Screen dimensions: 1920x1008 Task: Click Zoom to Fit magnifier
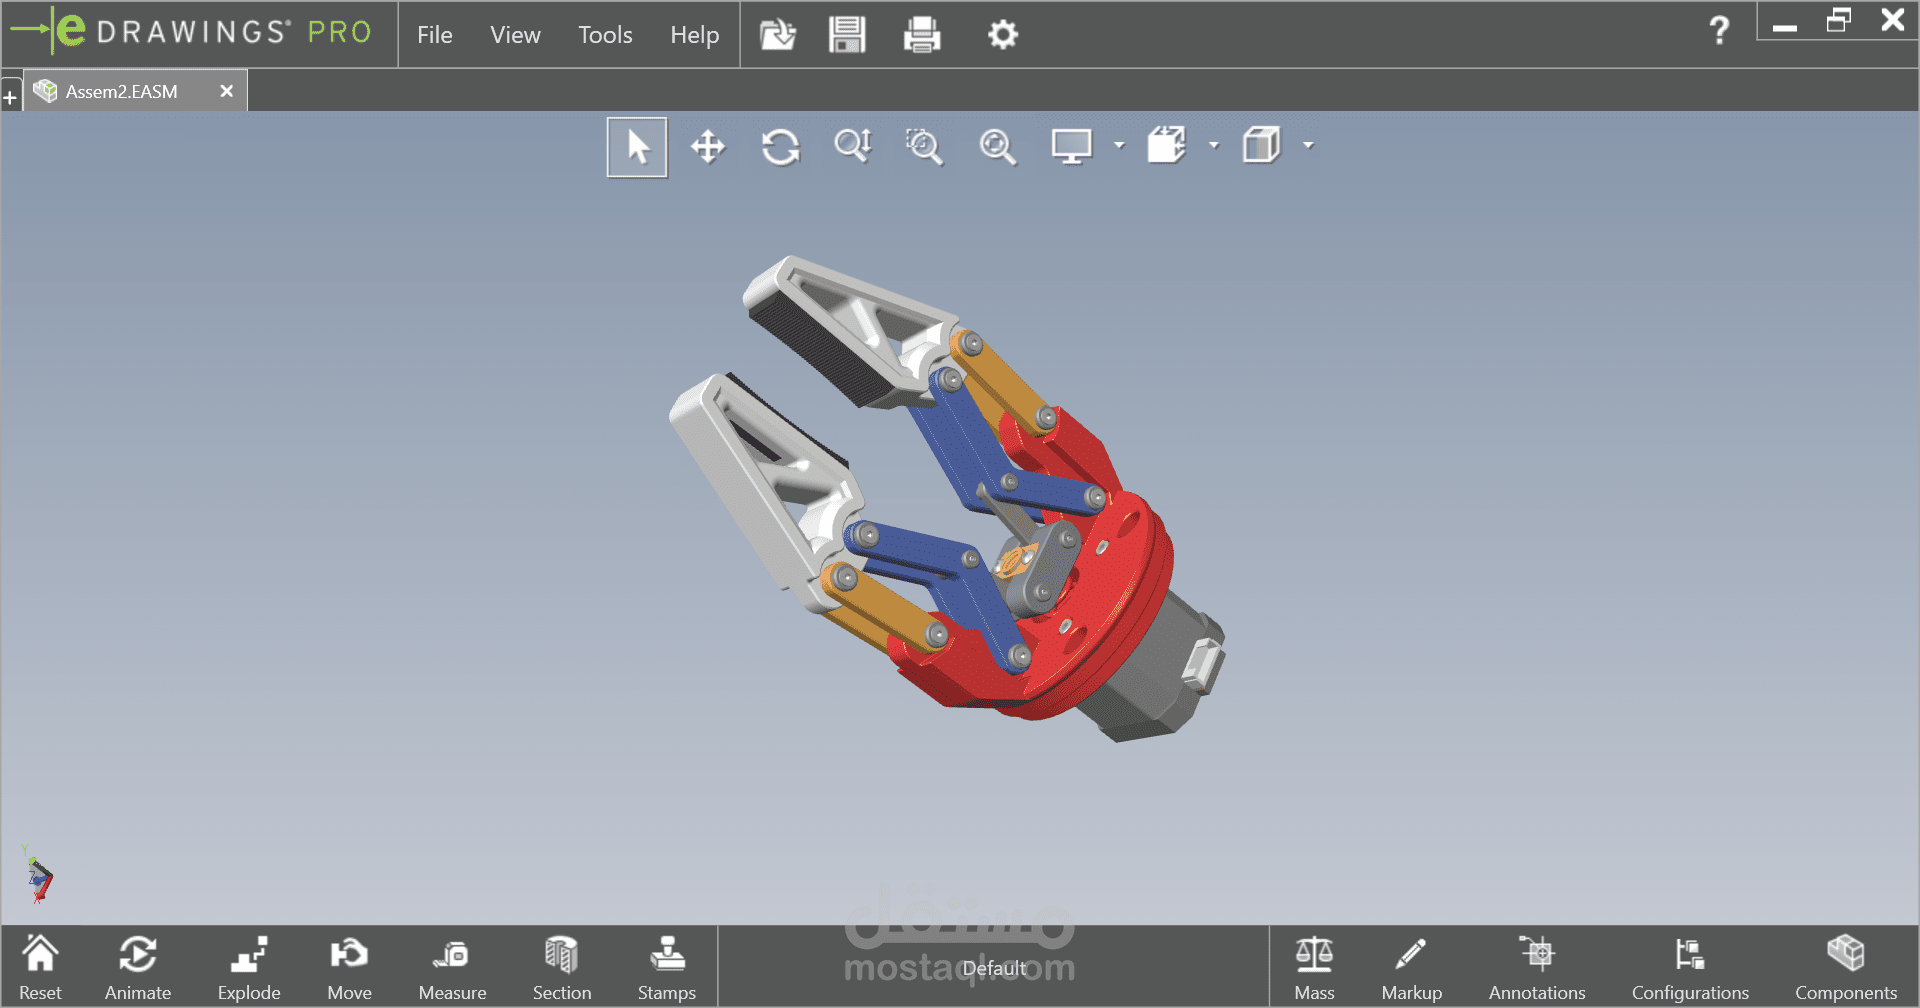click(x=997, y=147)
